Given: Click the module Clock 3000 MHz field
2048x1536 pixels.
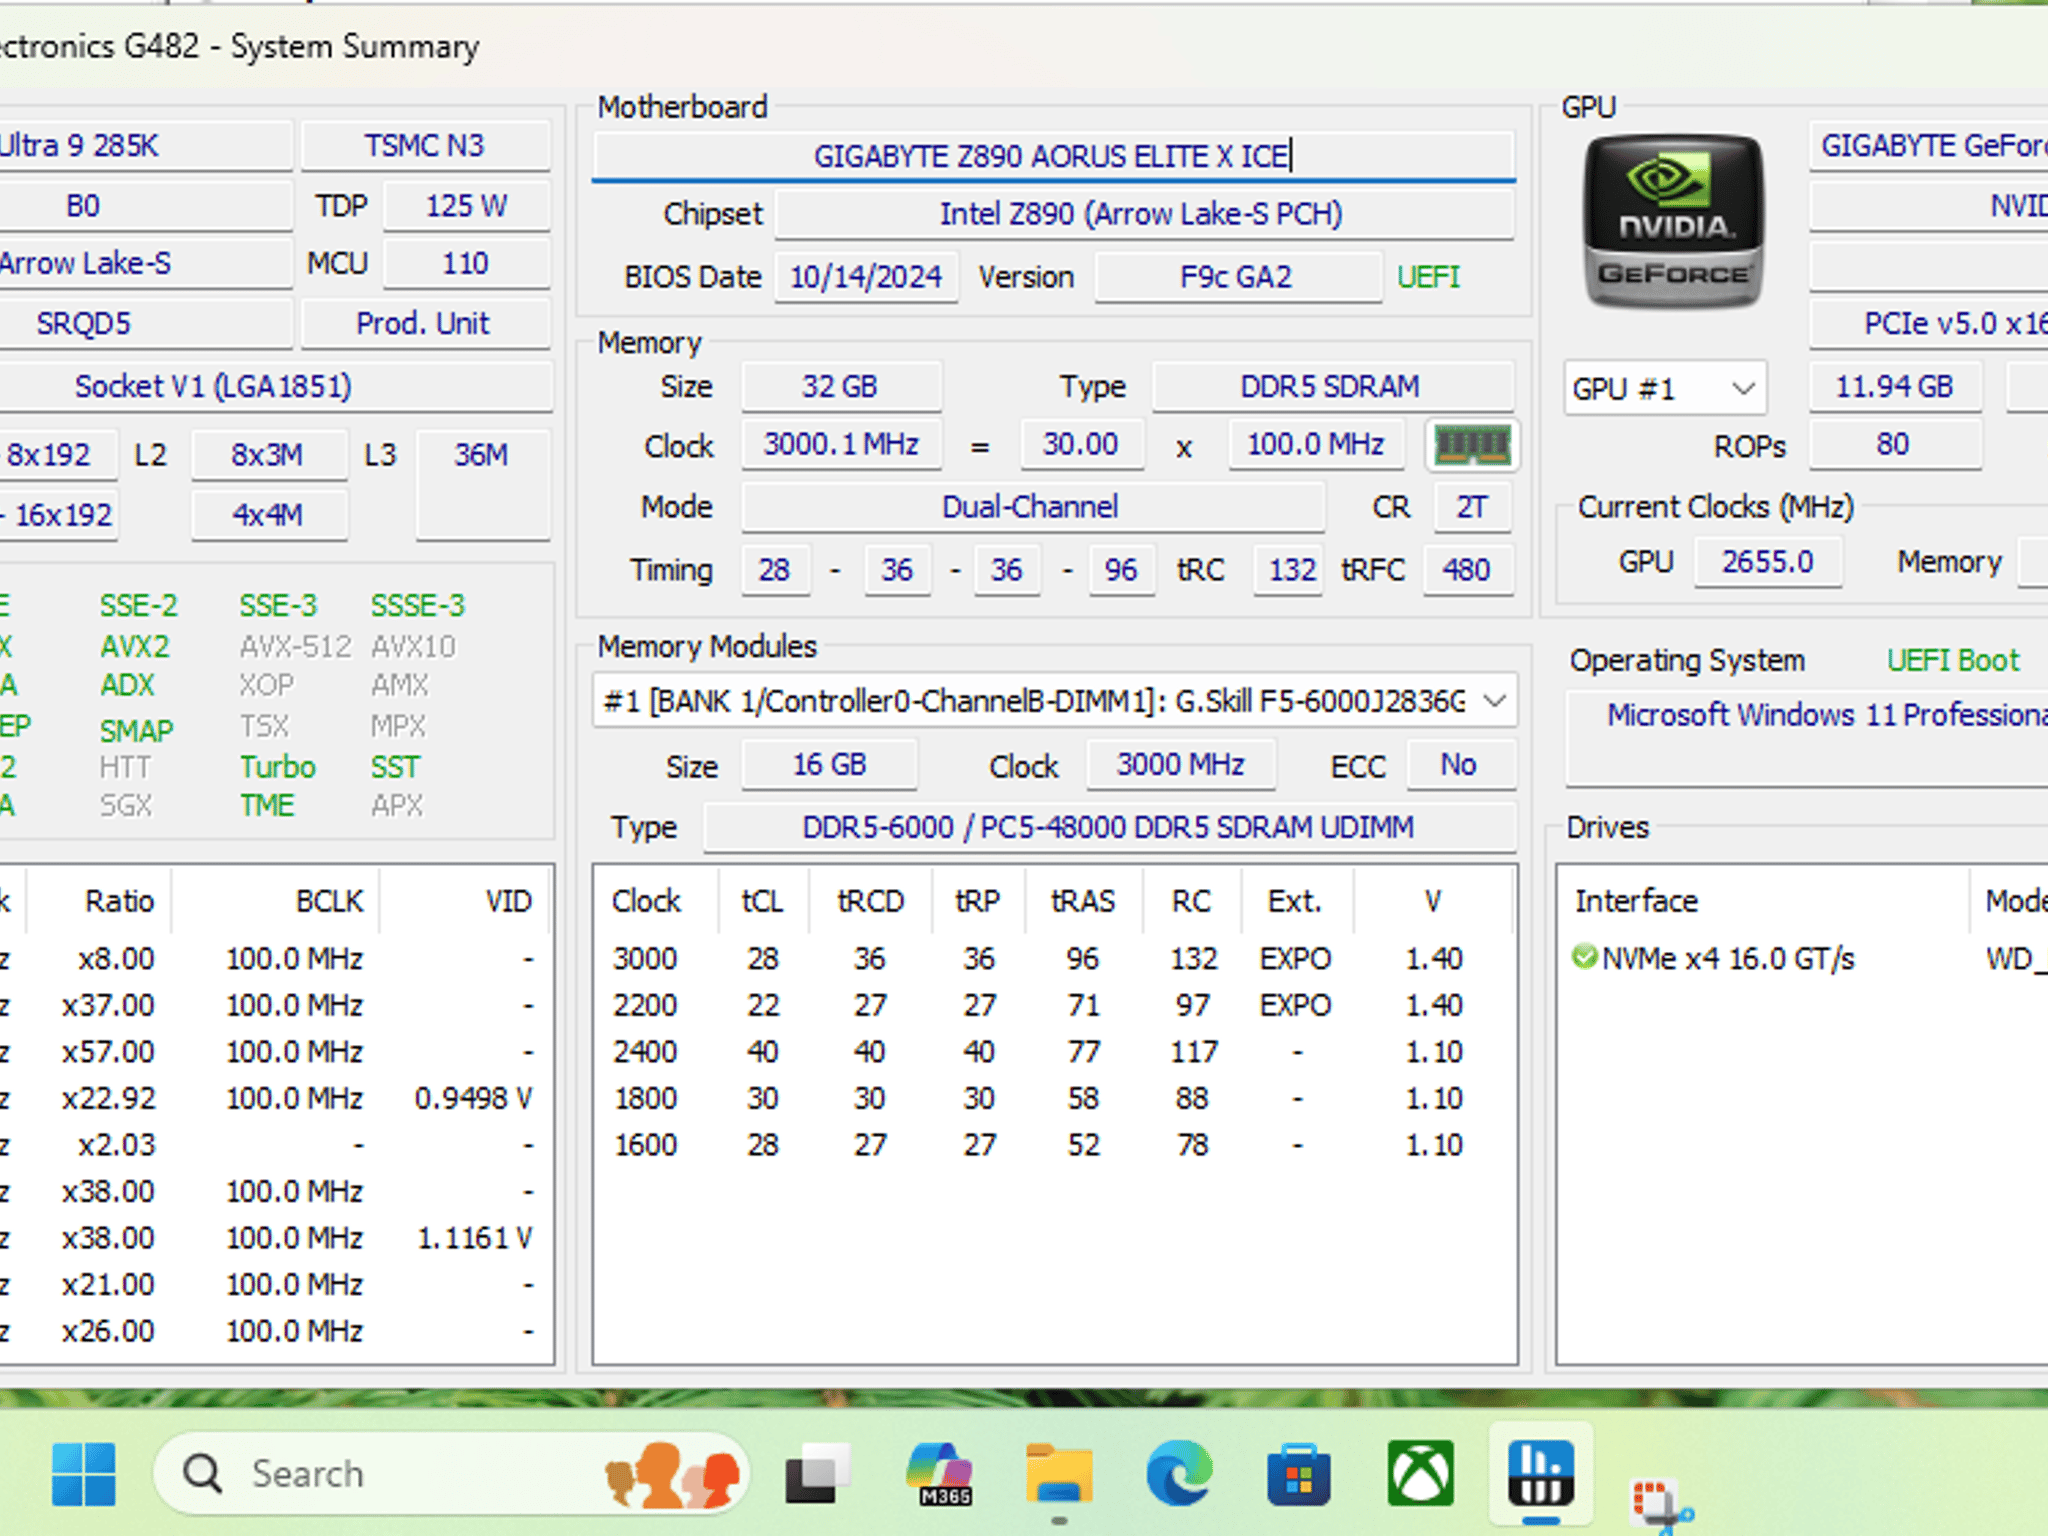Looking at the screenshot, I should coord(1181,765).
